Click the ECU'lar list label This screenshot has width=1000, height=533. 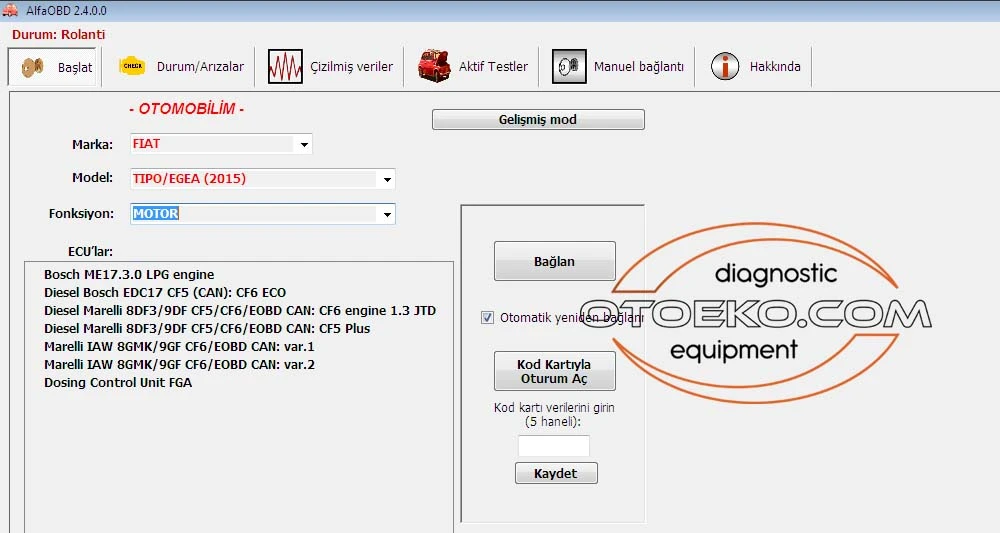pos(91,251)
